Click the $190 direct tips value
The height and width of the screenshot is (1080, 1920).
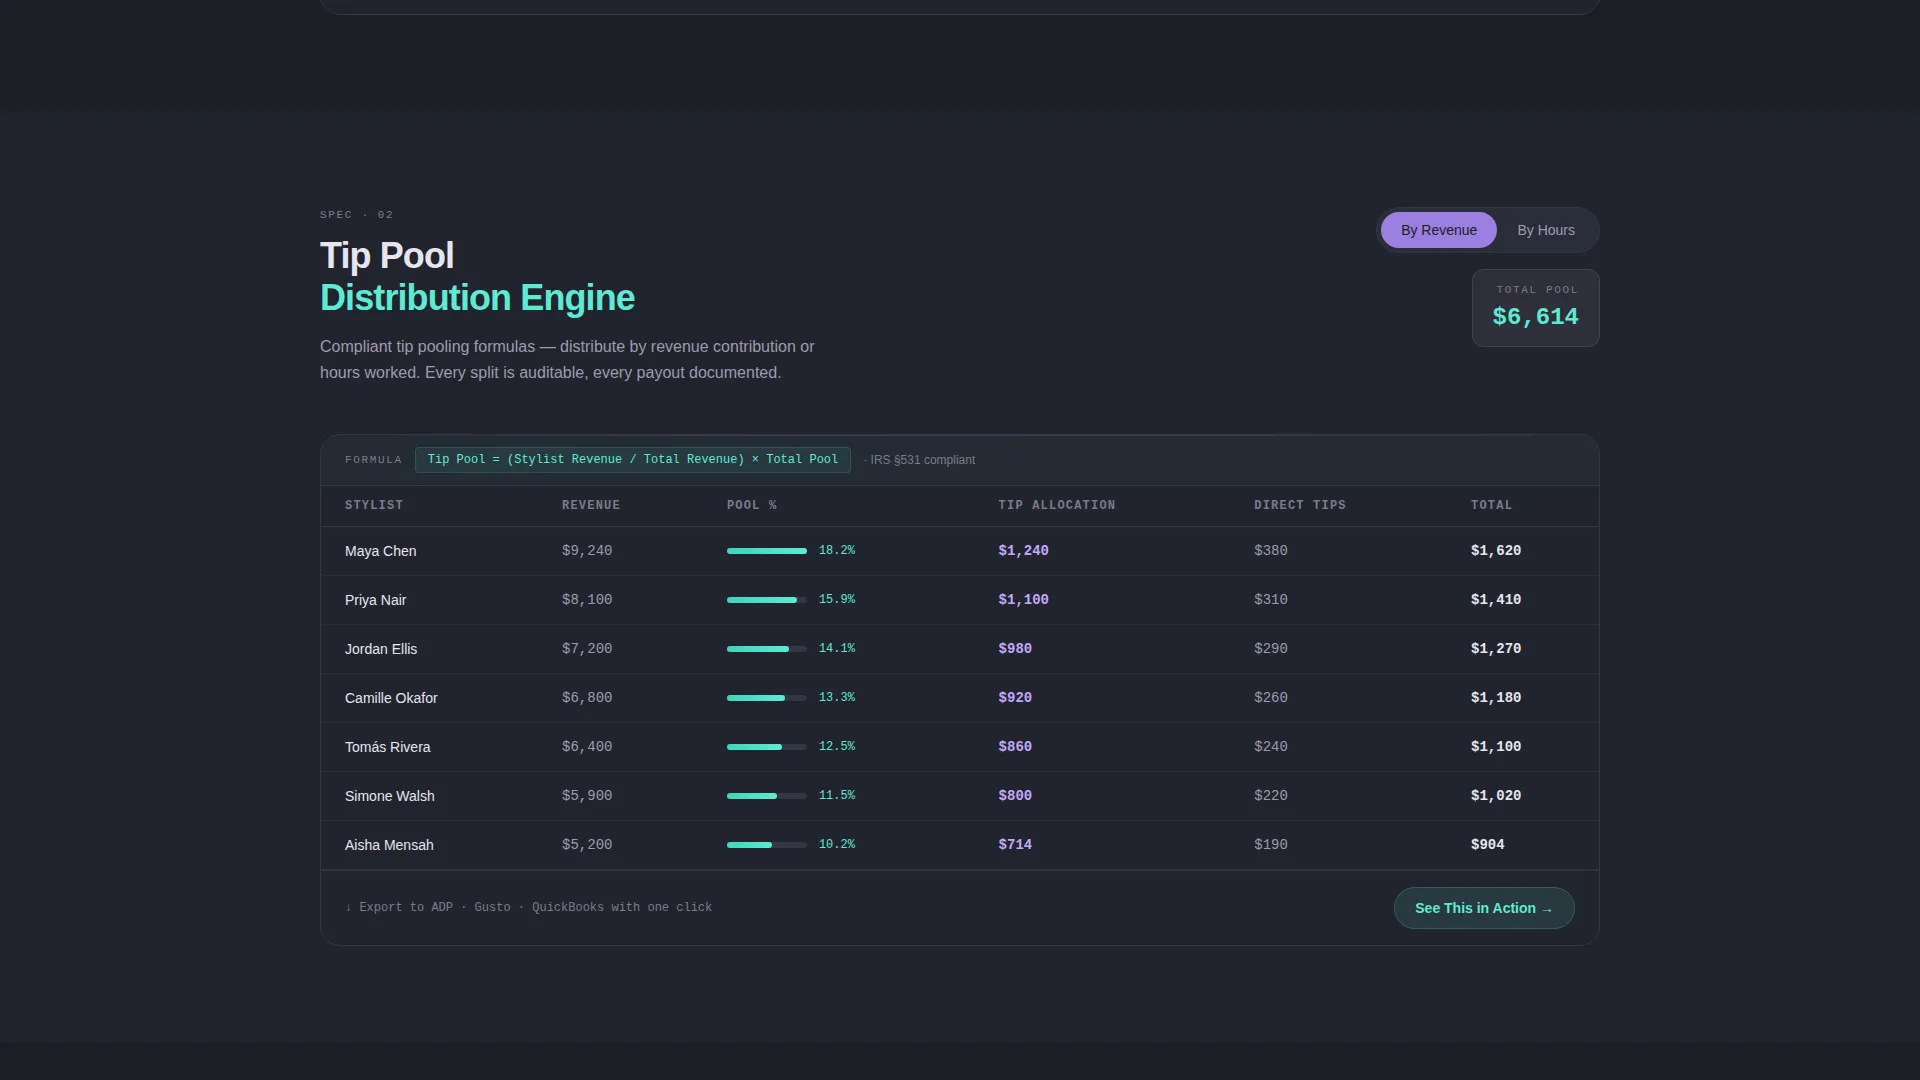(1271, 845)
